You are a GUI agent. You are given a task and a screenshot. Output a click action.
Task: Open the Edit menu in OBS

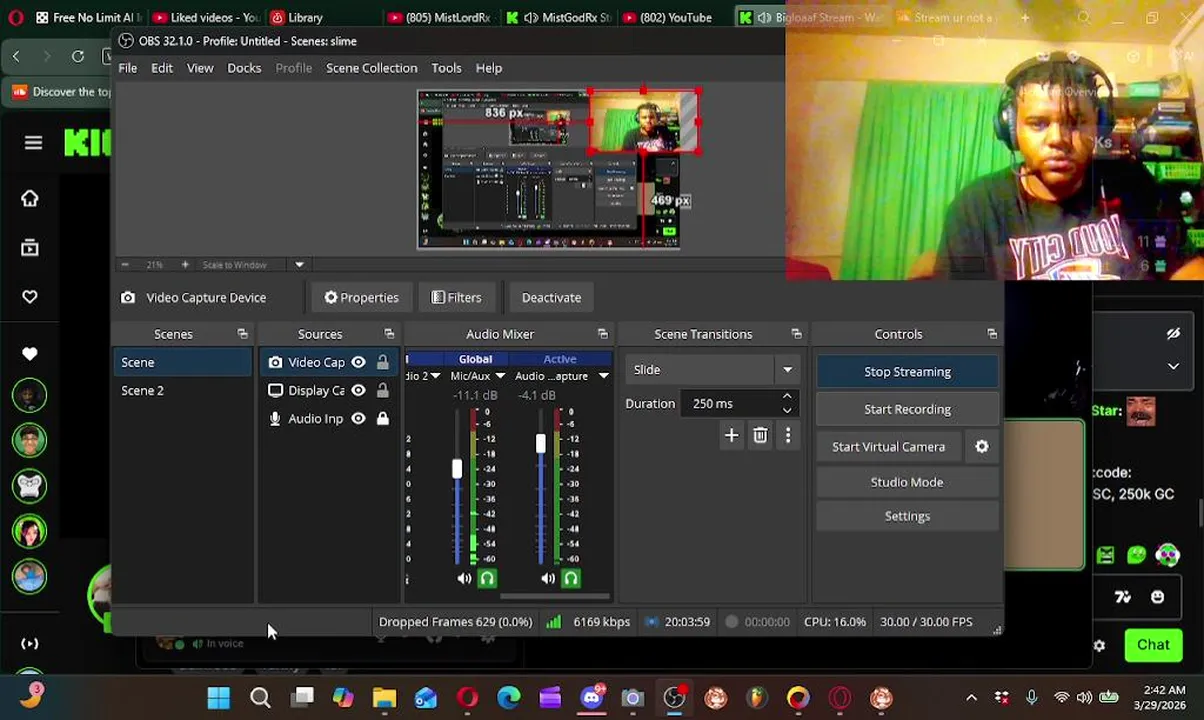(162, 68)
